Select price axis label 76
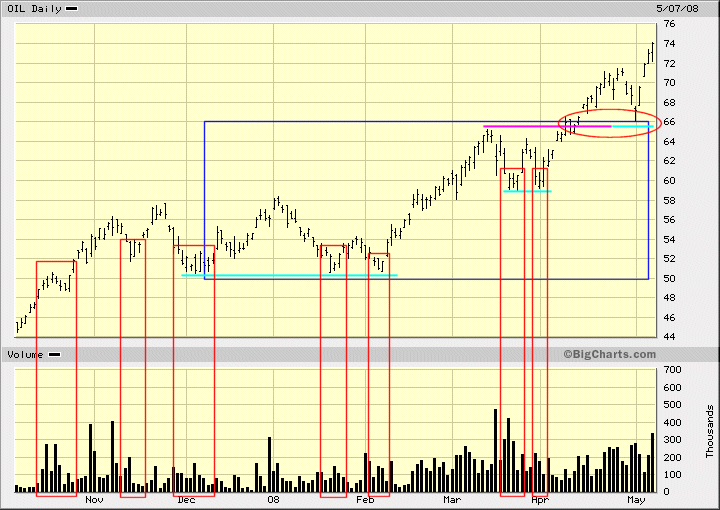The image size is (720, 510). [669, 24]
